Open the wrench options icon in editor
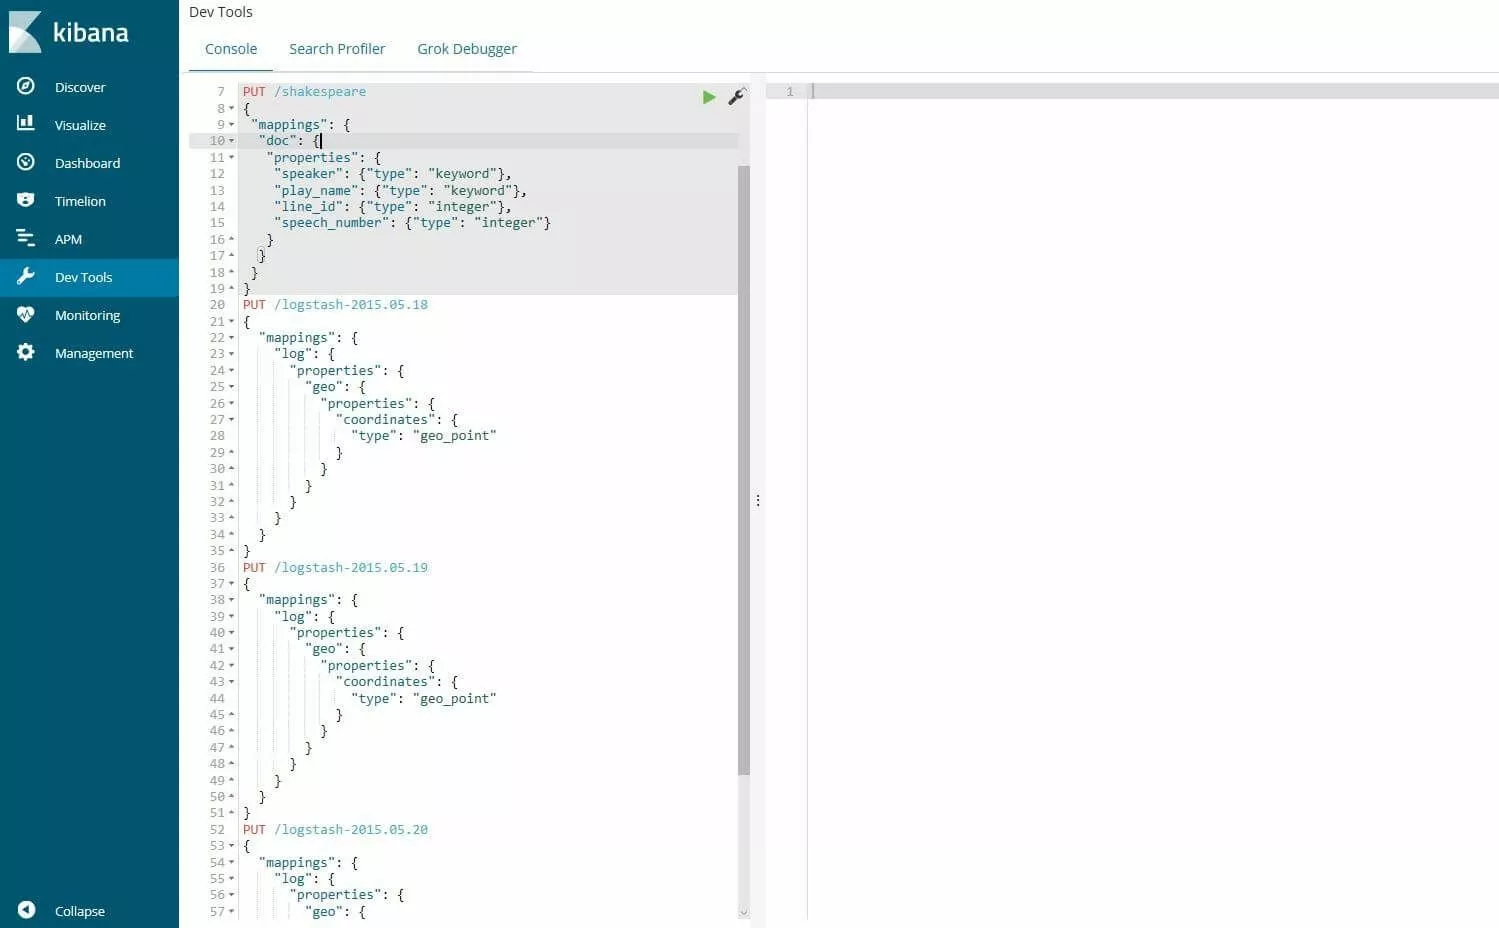This screenshot has height=928, width=1499. point(736,97)
